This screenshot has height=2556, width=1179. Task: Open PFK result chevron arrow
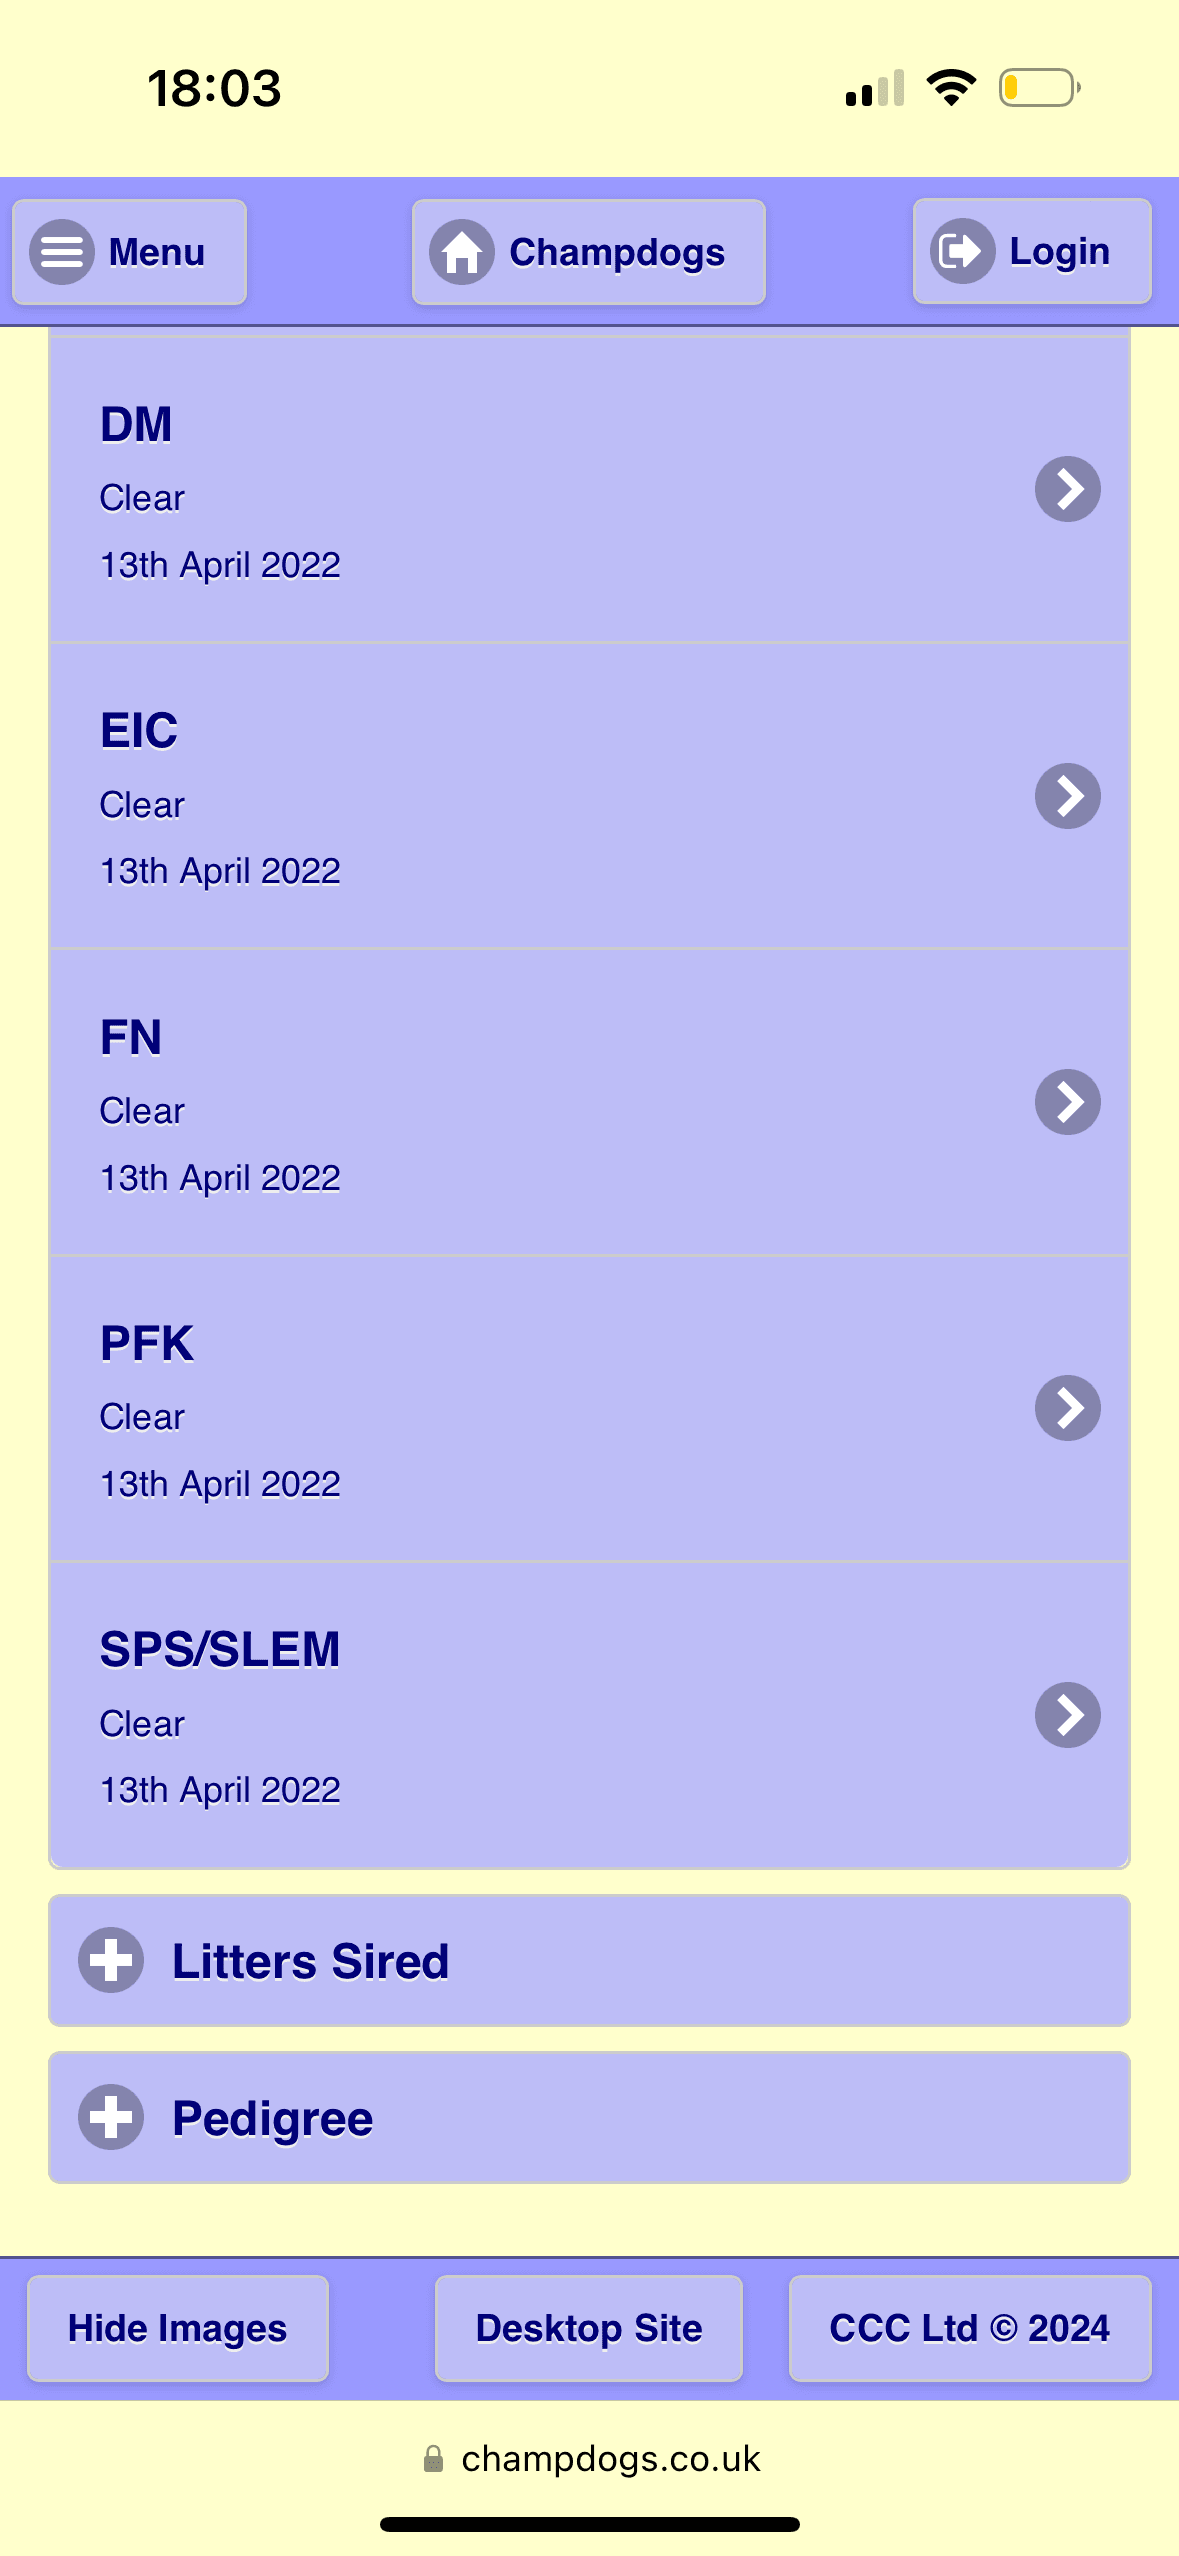pos(1068,1408)
